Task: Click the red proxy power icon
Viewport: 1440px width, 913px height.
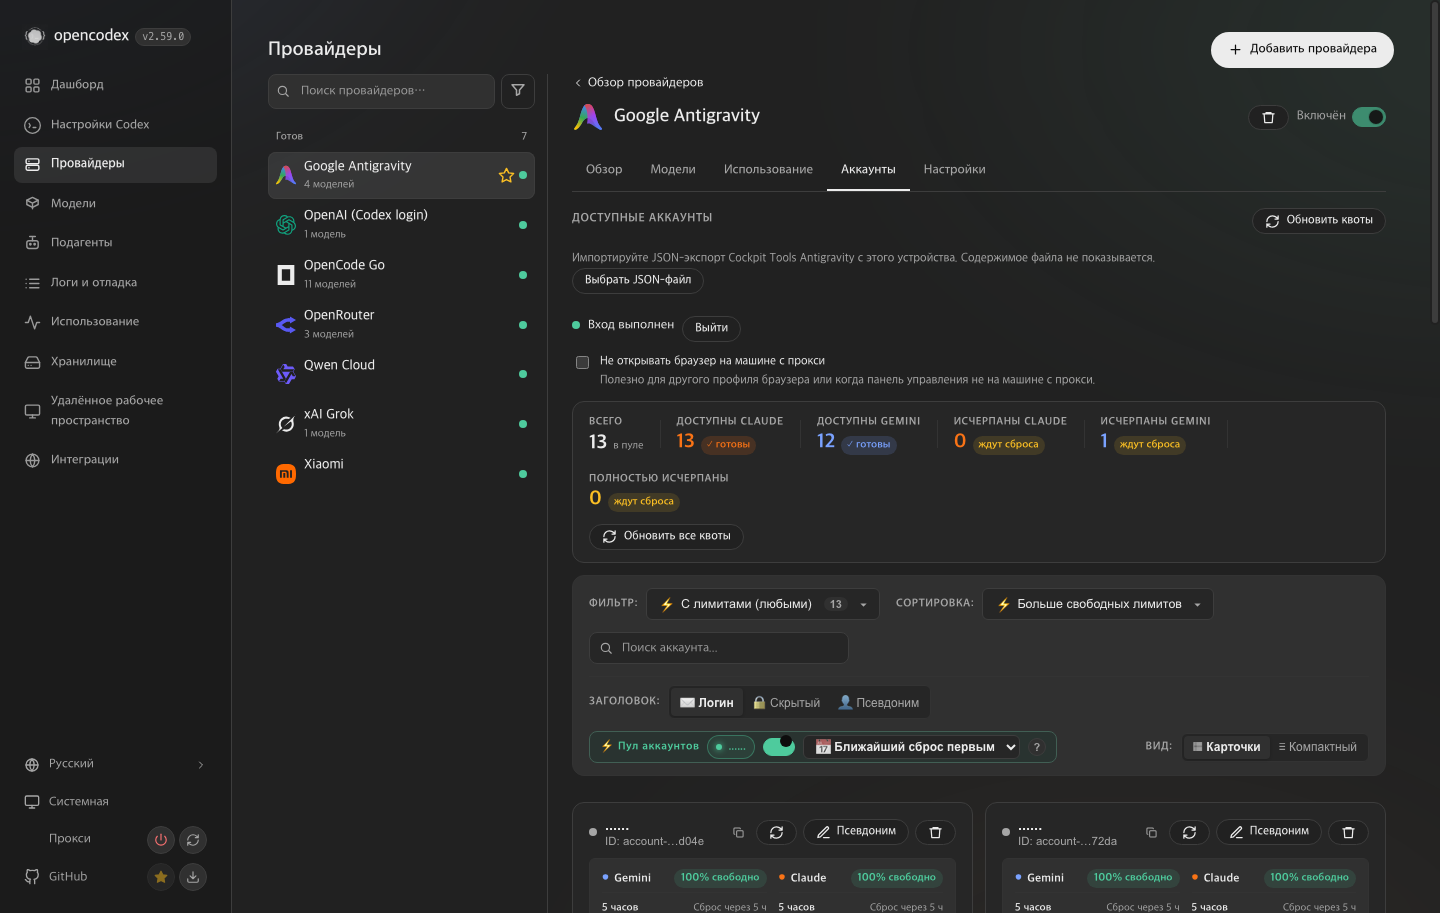Action: (x=161, y=840)
